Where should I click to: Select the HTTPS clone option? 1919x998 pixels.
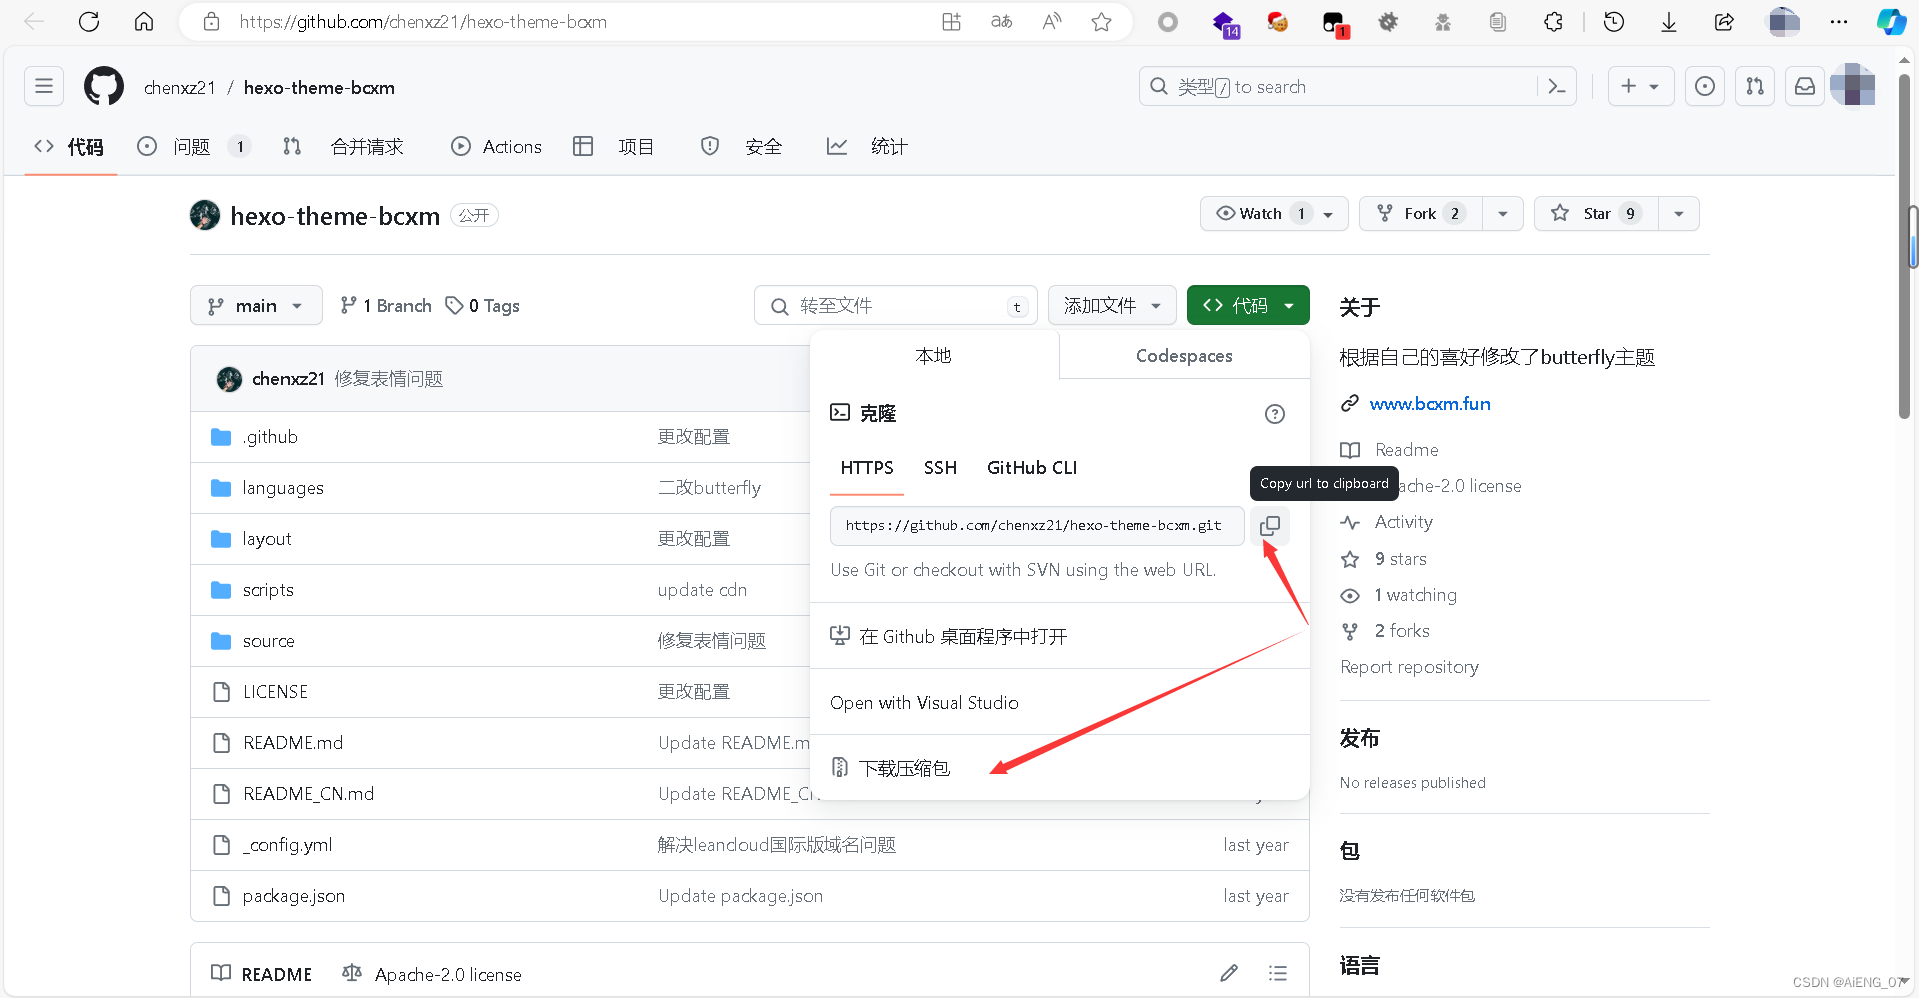click(867, 468)
